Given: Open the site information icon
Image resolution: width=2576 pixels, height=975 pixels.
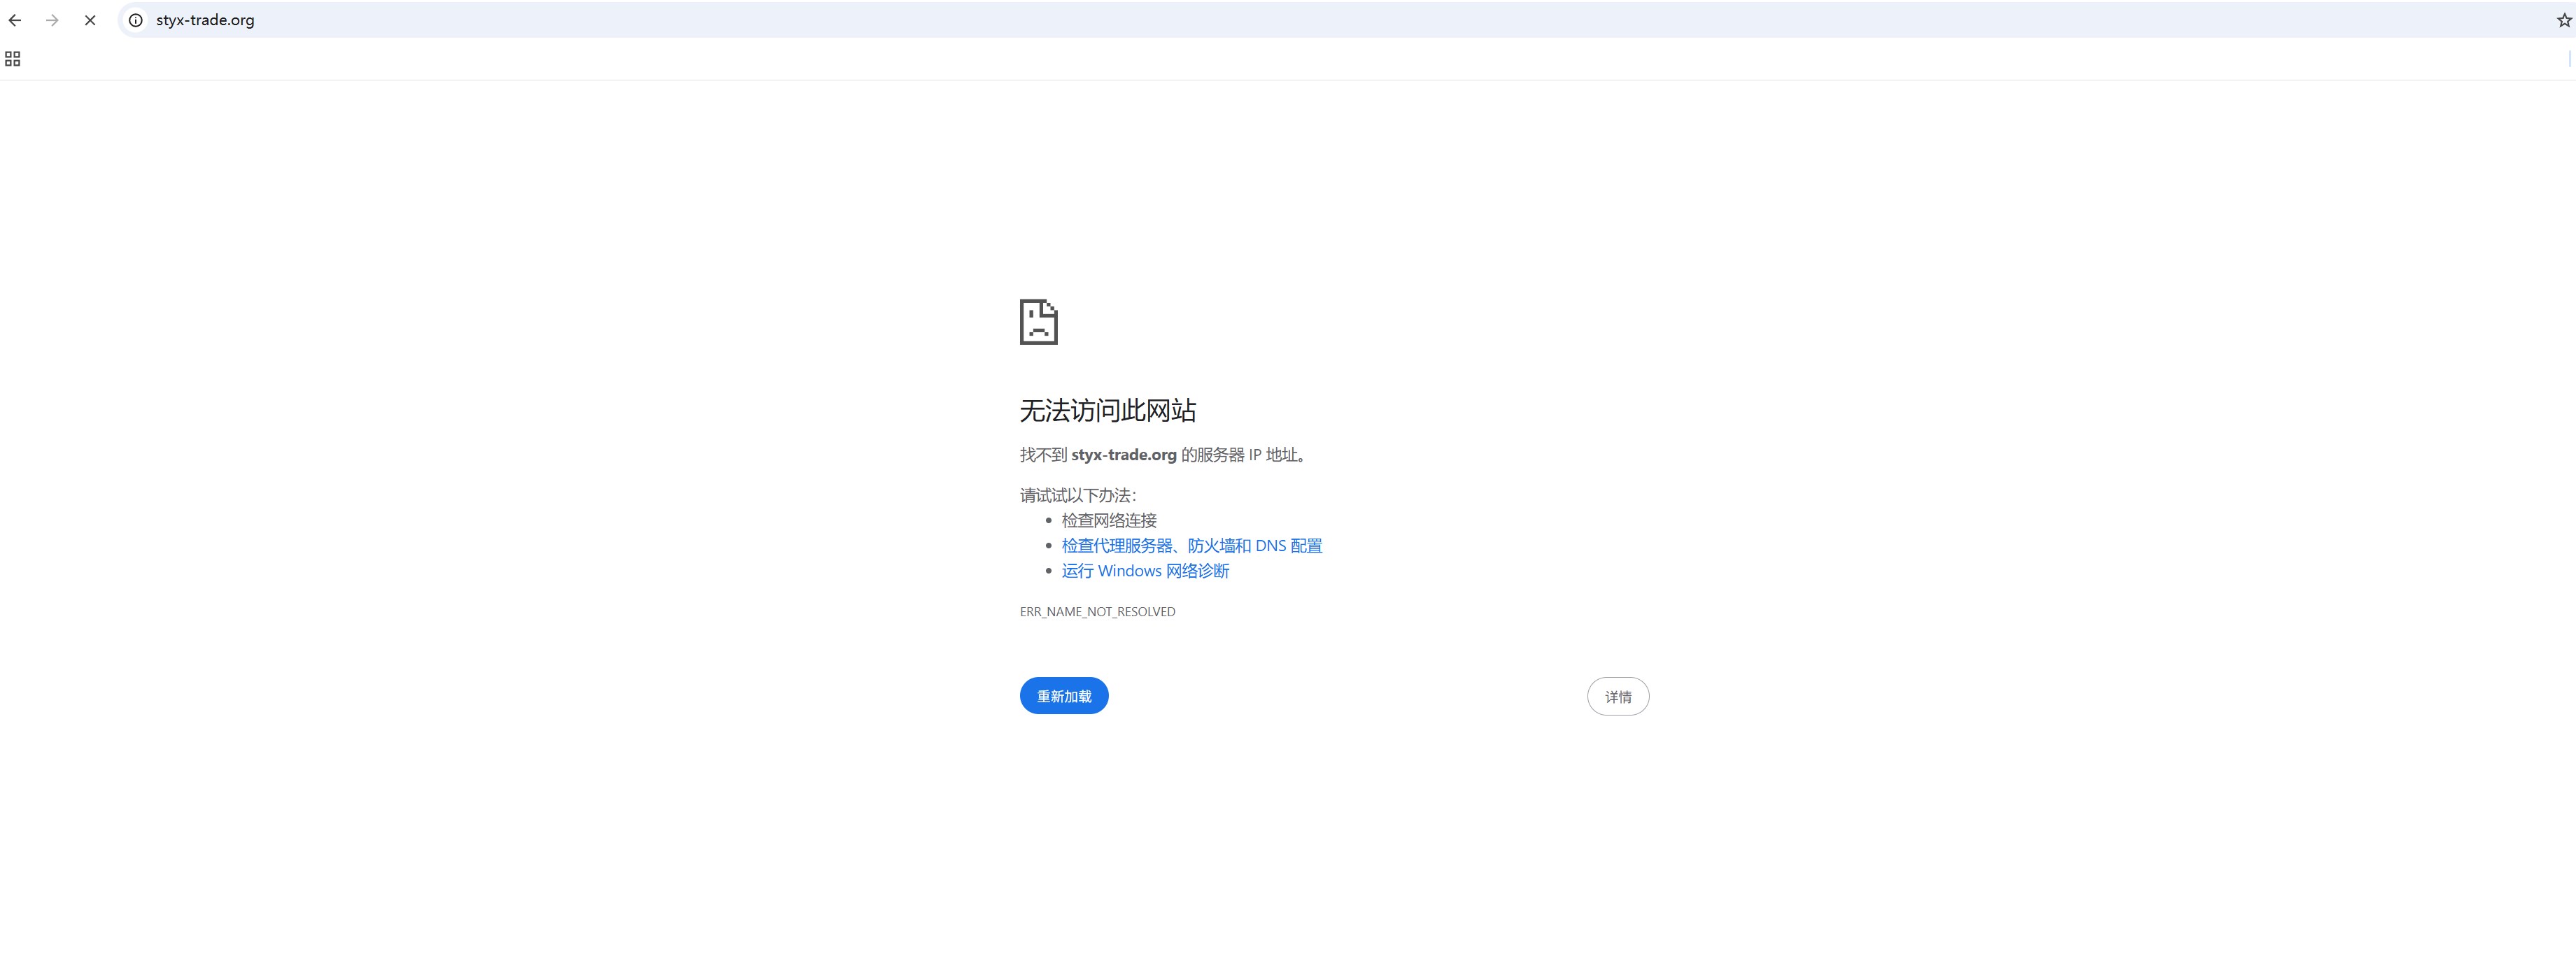Looking at the screenshot, I should coord(136,20).
